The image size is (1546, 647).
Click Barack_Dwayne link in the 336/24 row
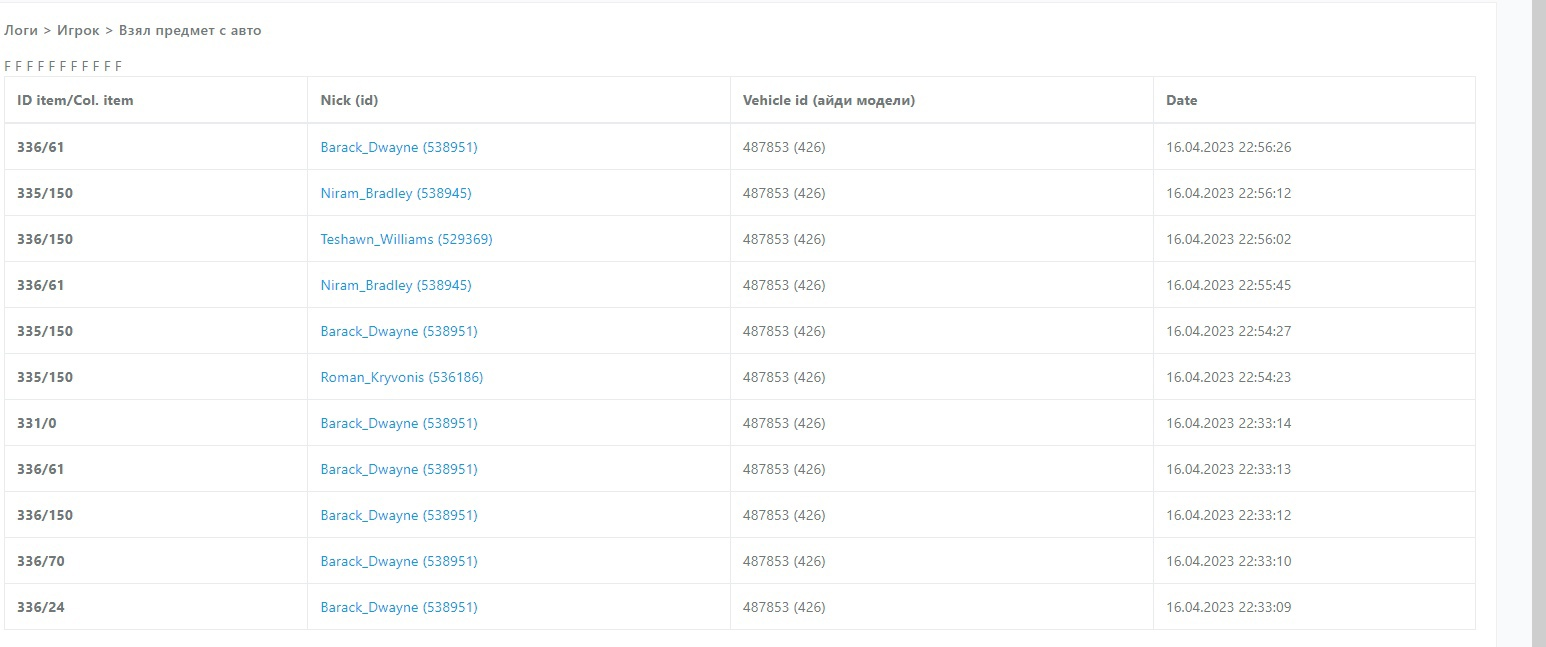pyautogui.click(x=398, y=607)
